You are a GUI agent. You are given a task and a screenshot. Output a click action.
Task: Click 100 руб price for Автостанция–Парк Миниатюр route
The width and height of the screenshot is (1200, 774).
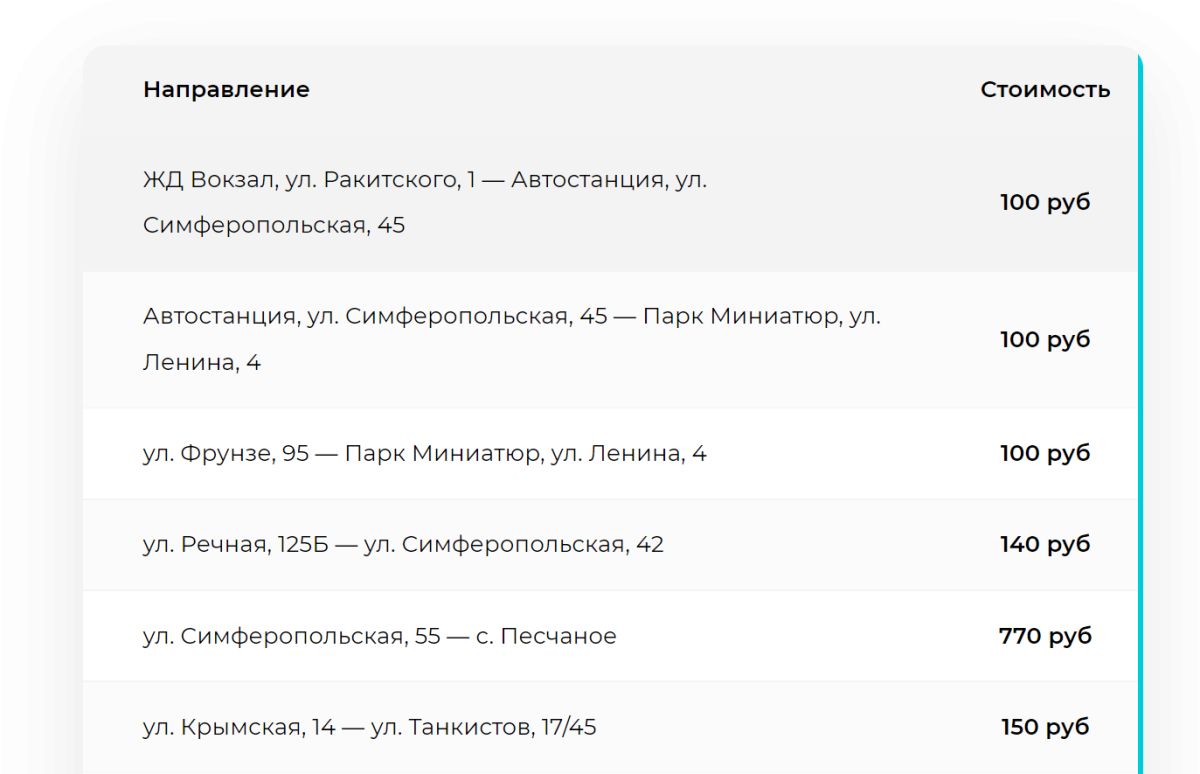[1044, 340]
